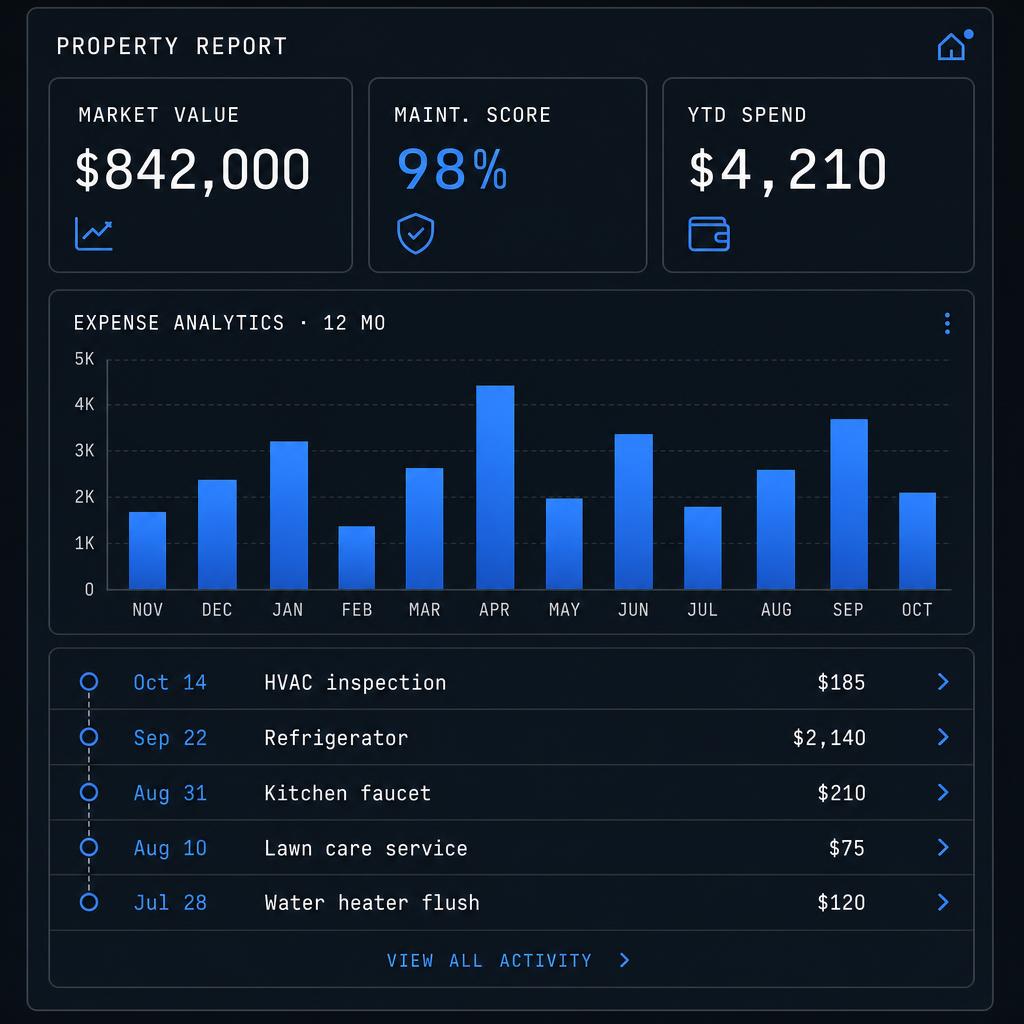This screenshot has height=1024, width=1024.
Task: Open the three-dot menu in Expense Analytics
Action: (x=947, y=323)
